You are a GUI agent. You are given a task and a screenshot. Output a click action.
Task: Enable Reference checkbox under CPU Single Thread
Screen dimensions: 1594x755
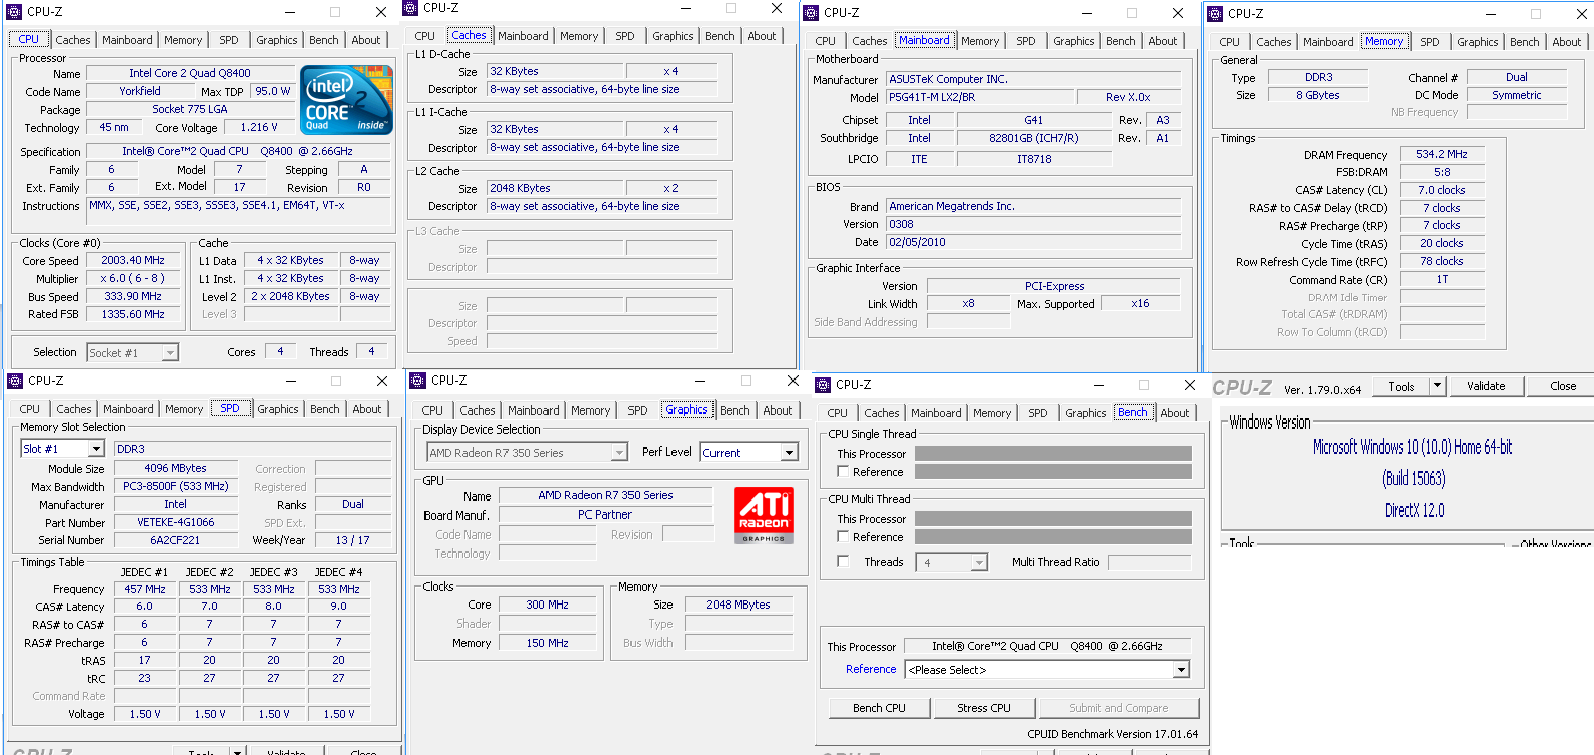(x=843, y=472)
